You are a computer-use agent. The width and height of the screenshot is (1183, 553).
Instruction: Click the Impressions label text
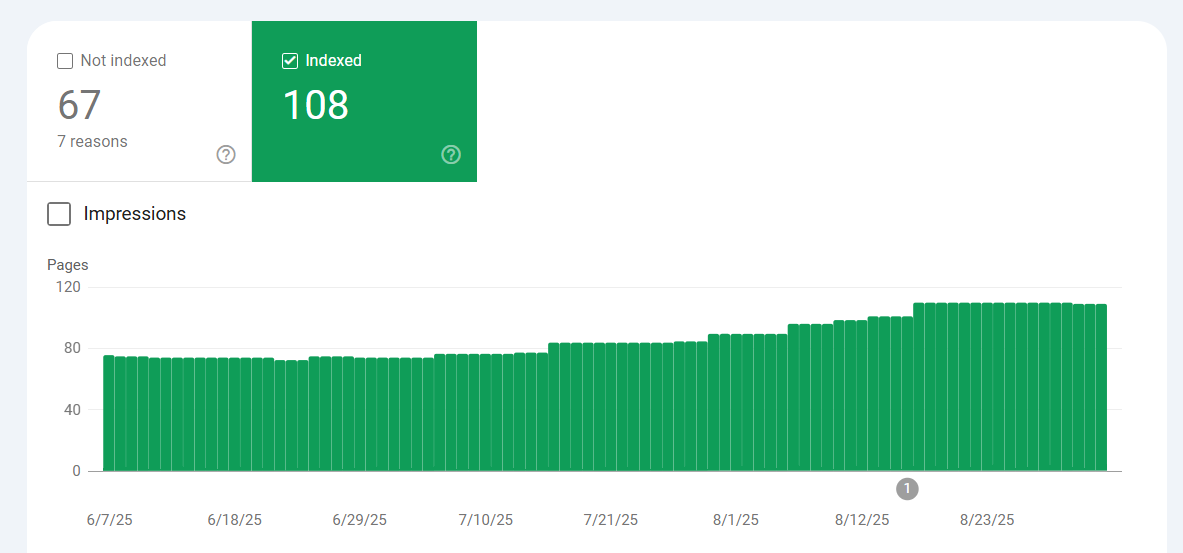pyautogui.click(x=134, y=214)
